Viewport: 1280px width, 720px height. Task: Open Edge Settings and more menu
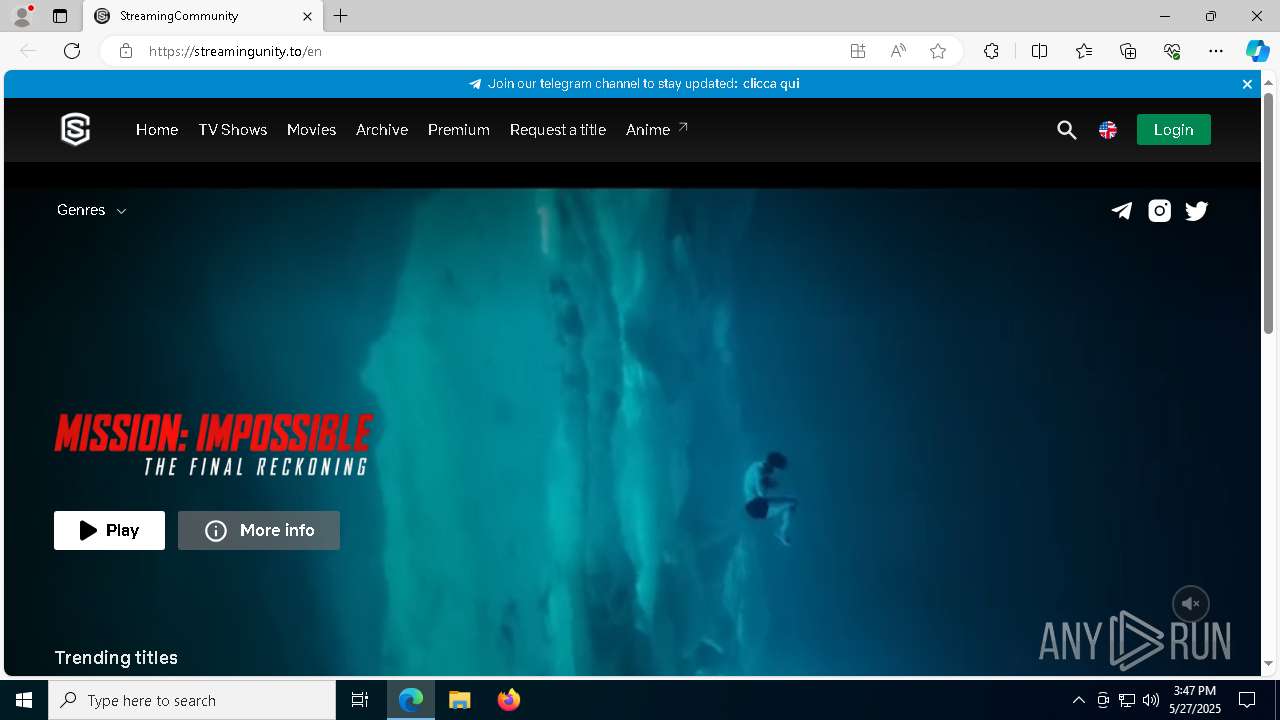pos(1216,51)
